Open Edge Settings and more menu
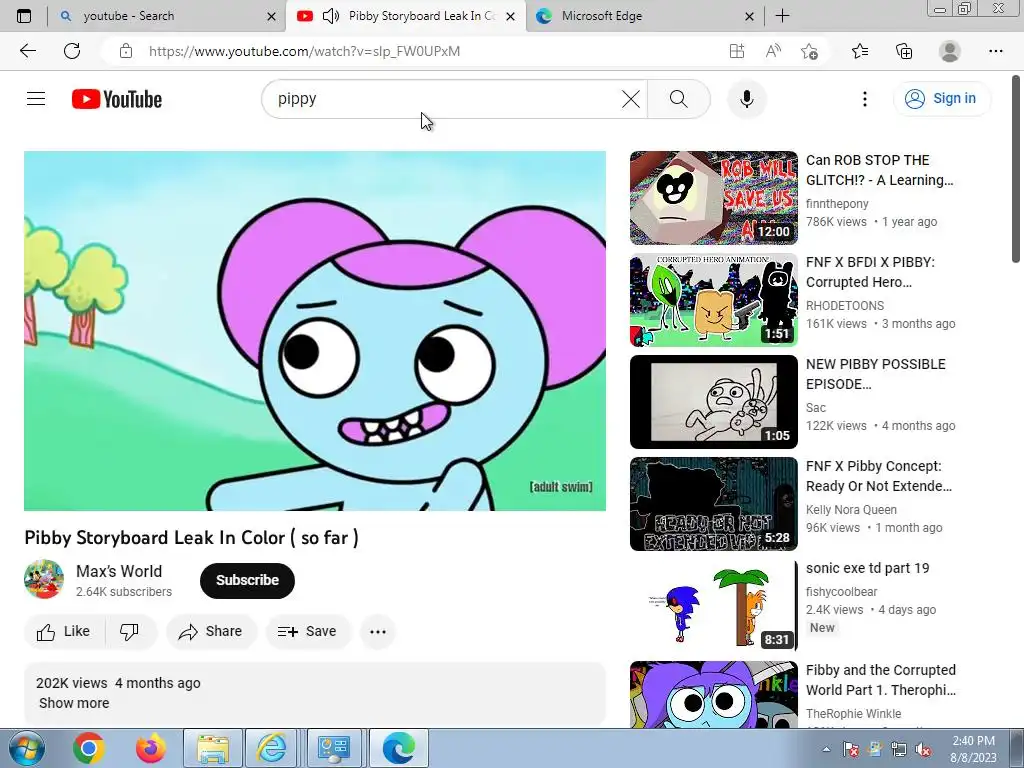Screen dimensions: 1024x768 coord(995,52)
